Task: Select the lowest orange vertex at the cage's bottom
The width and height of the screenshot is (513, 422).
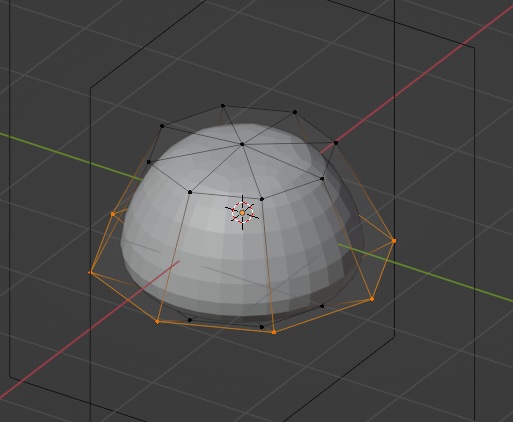Action: 274,332
